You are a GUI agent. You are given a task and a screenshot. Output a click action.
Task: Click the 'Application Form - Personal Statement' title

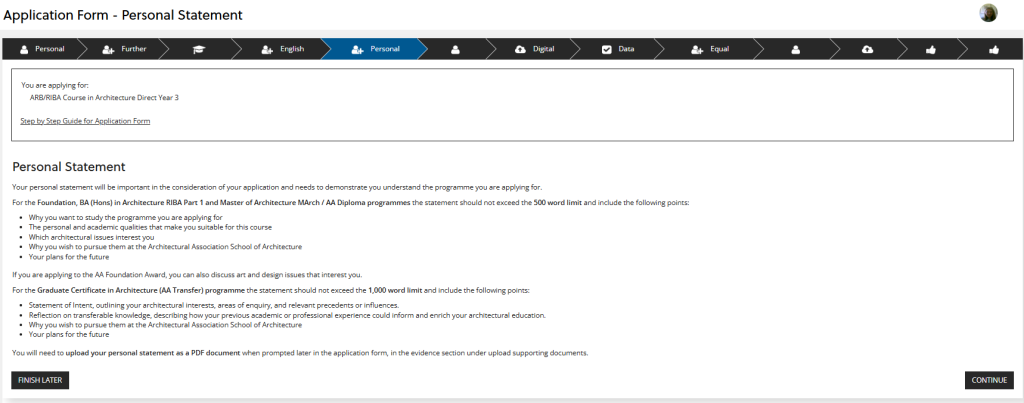(x=123, y=14)
